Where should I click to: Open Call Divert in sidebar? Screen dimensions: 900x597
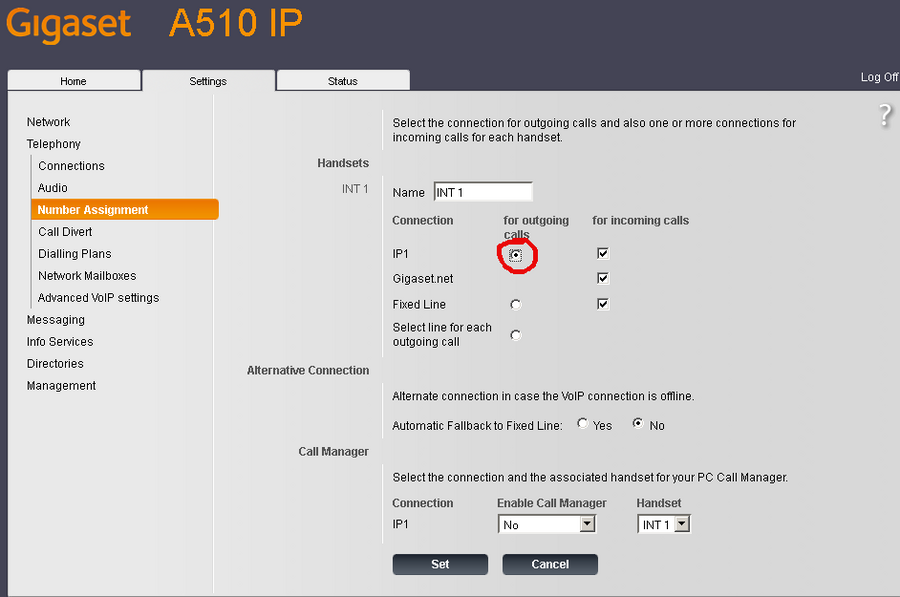(x=65, y=232)
